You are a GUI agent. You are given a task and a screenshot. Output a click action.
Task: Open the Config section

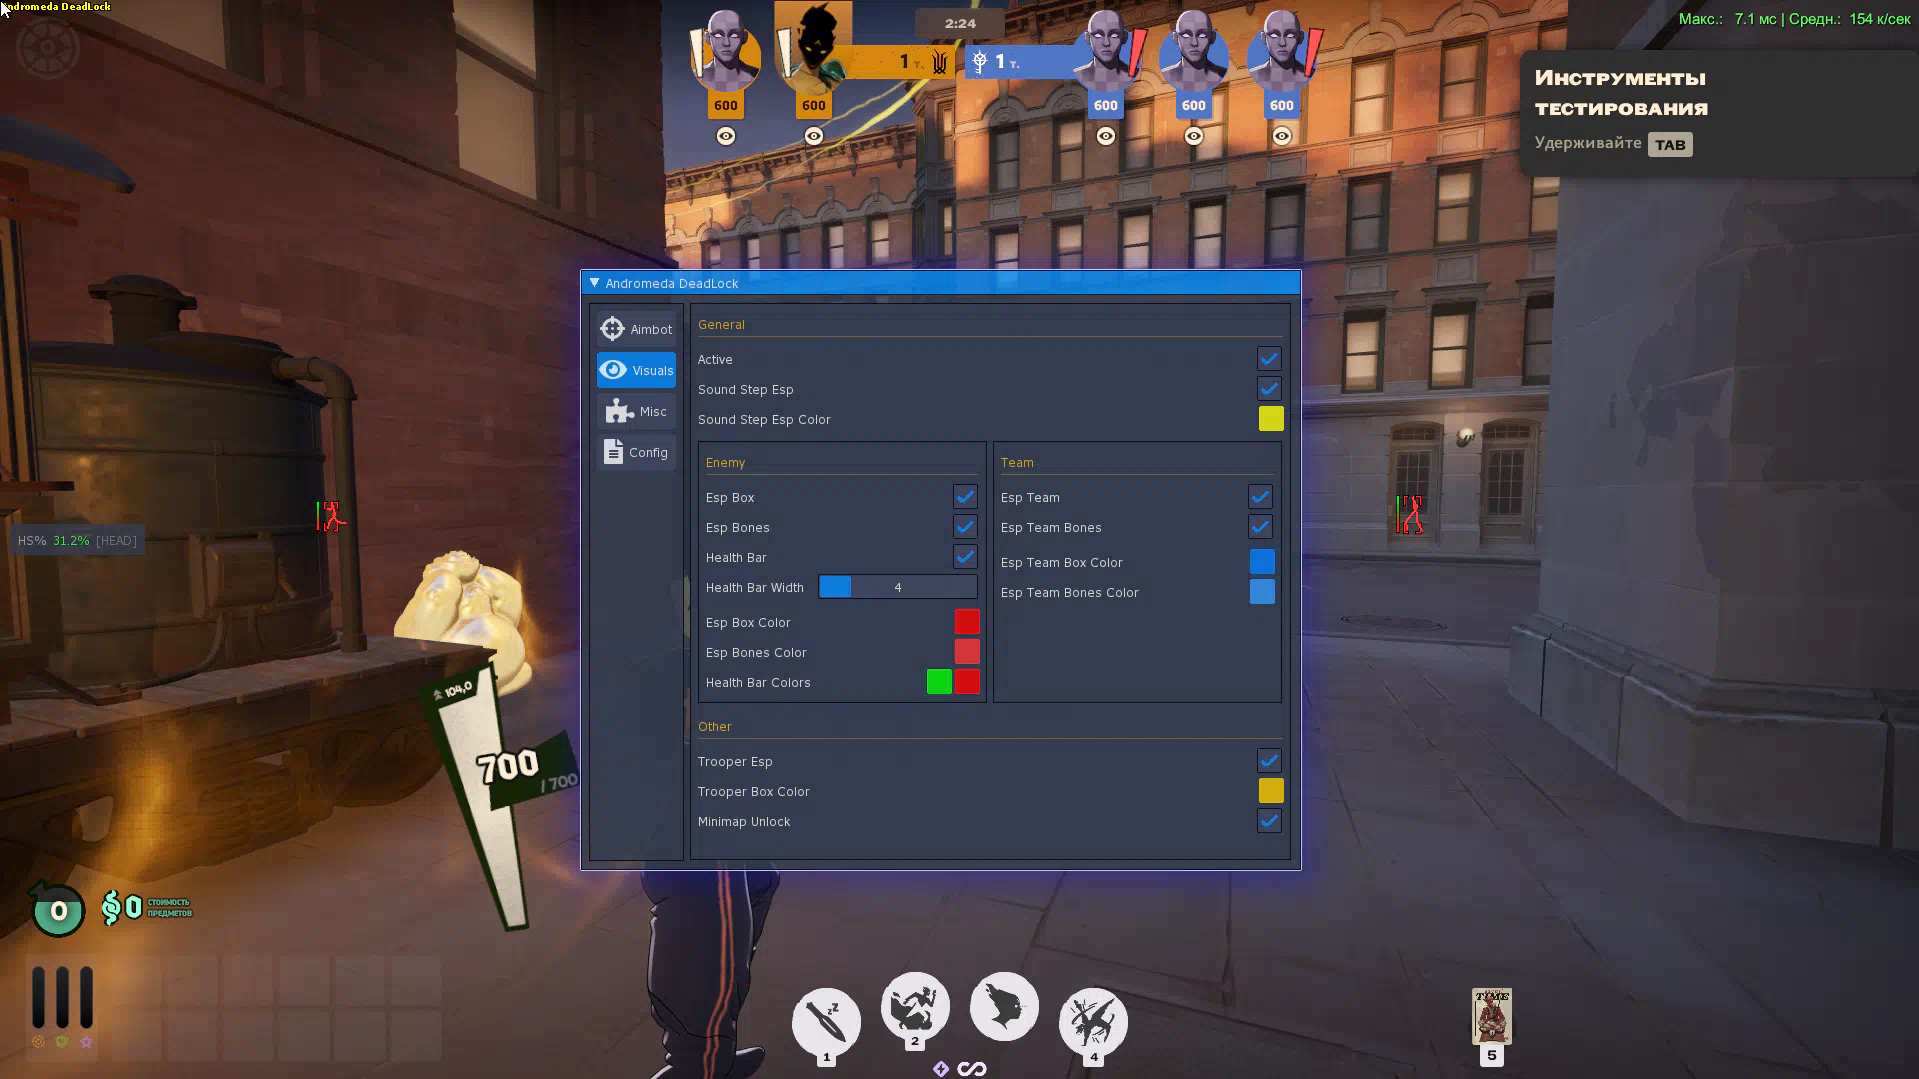(636, 452)
